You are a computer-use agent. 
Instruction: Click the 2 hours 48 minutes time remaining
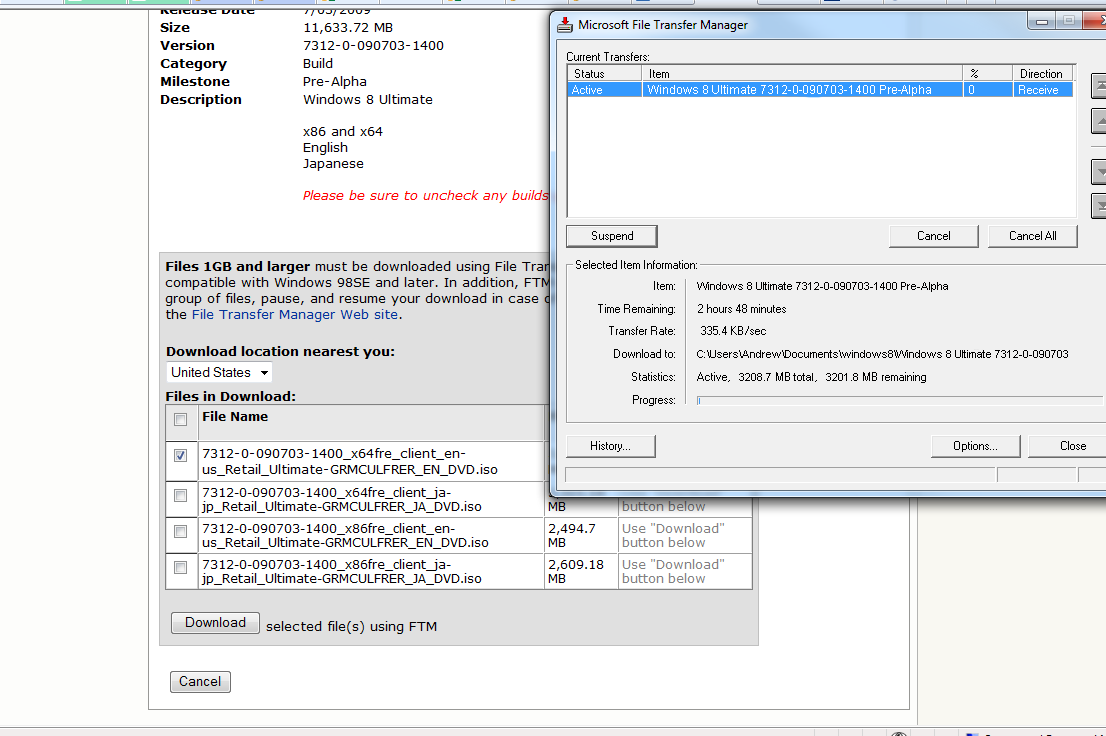point(741,309)
